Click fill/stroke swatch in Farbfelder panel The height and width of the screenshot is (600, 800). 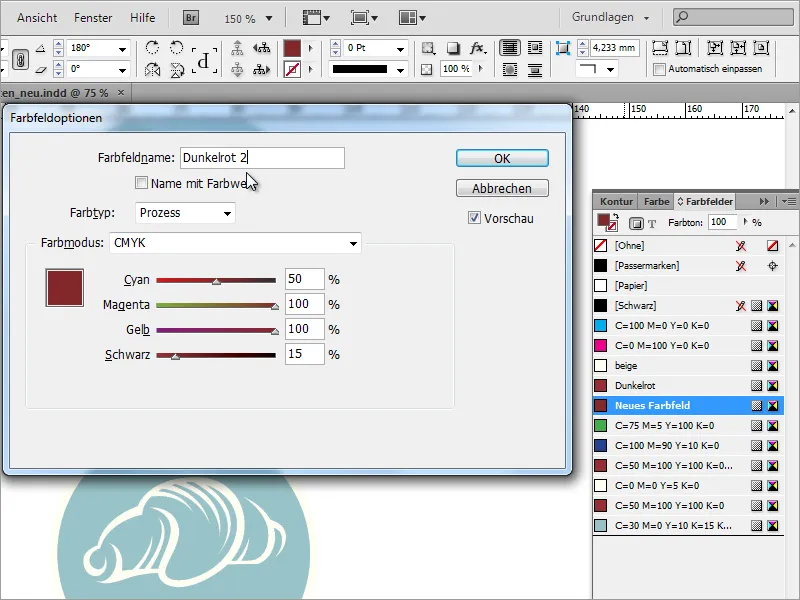click(607, 222)
